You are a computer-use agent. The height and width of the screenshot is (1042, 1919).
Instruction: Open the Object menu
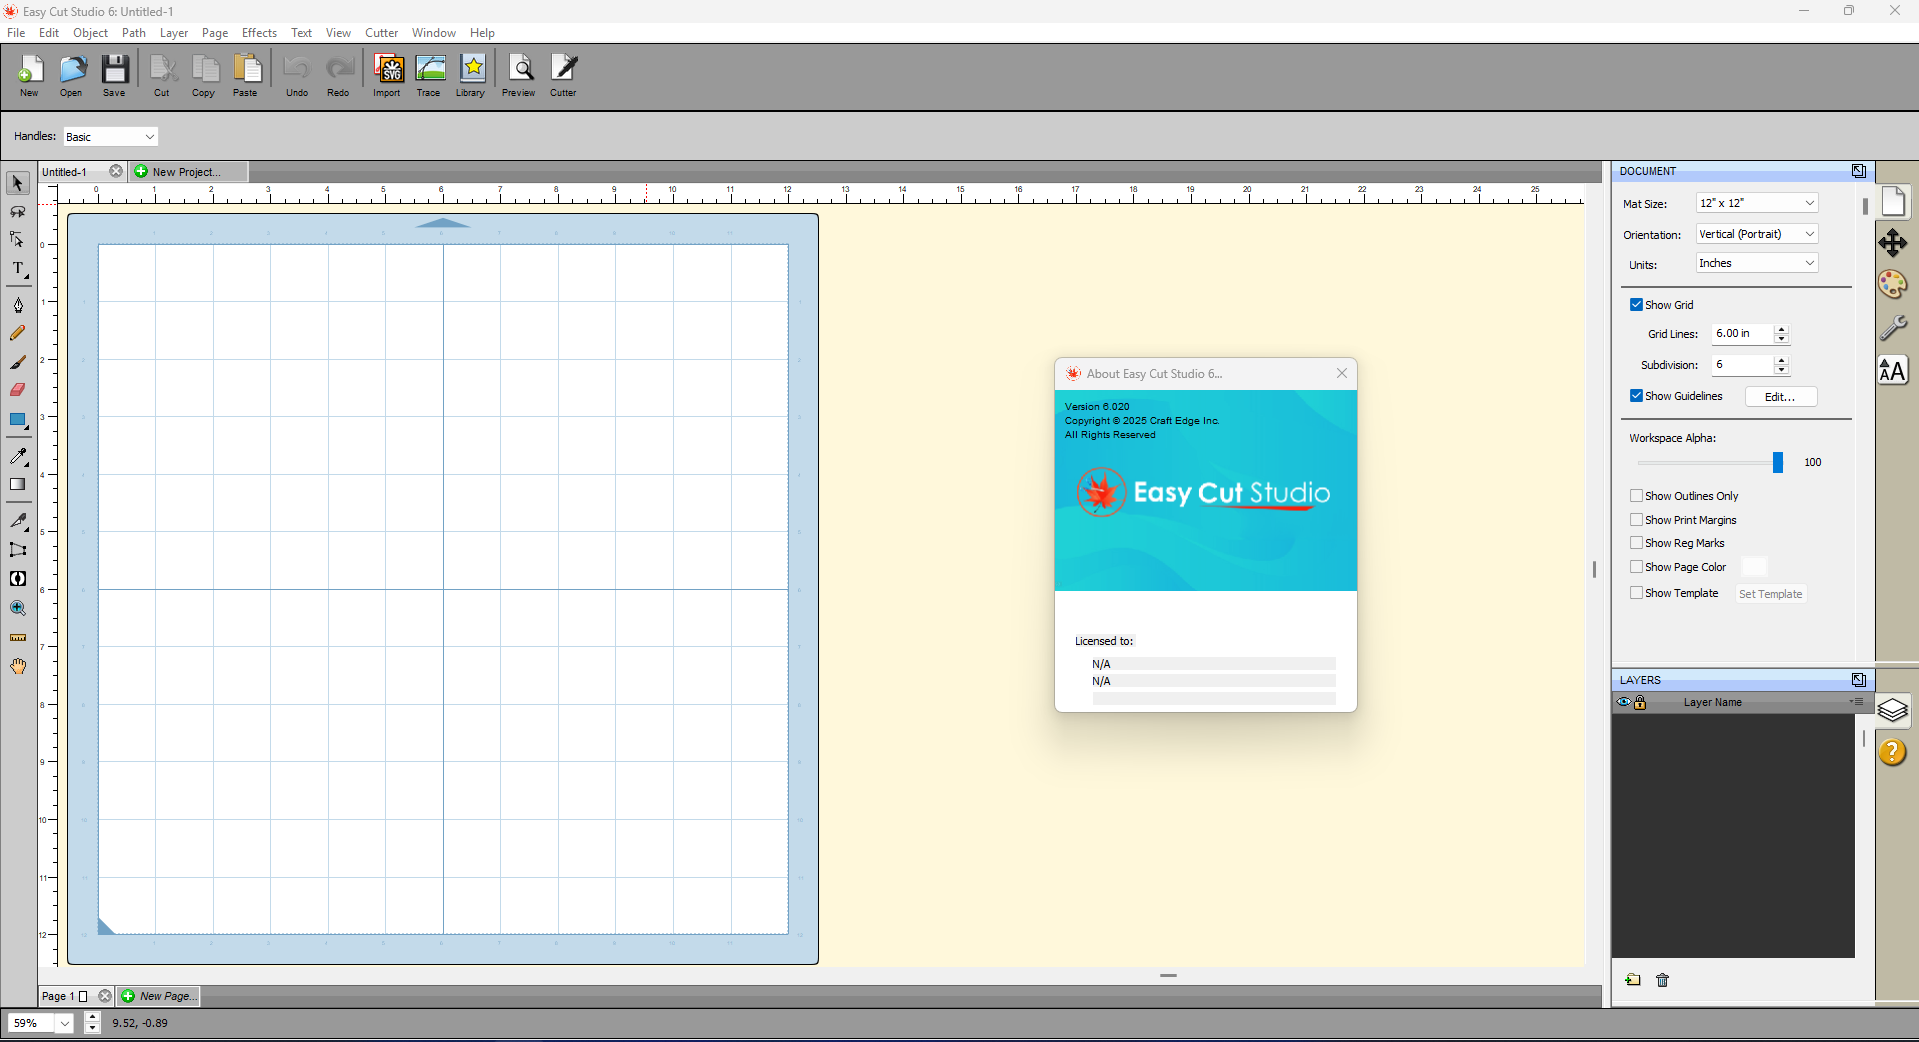point(90,33)
